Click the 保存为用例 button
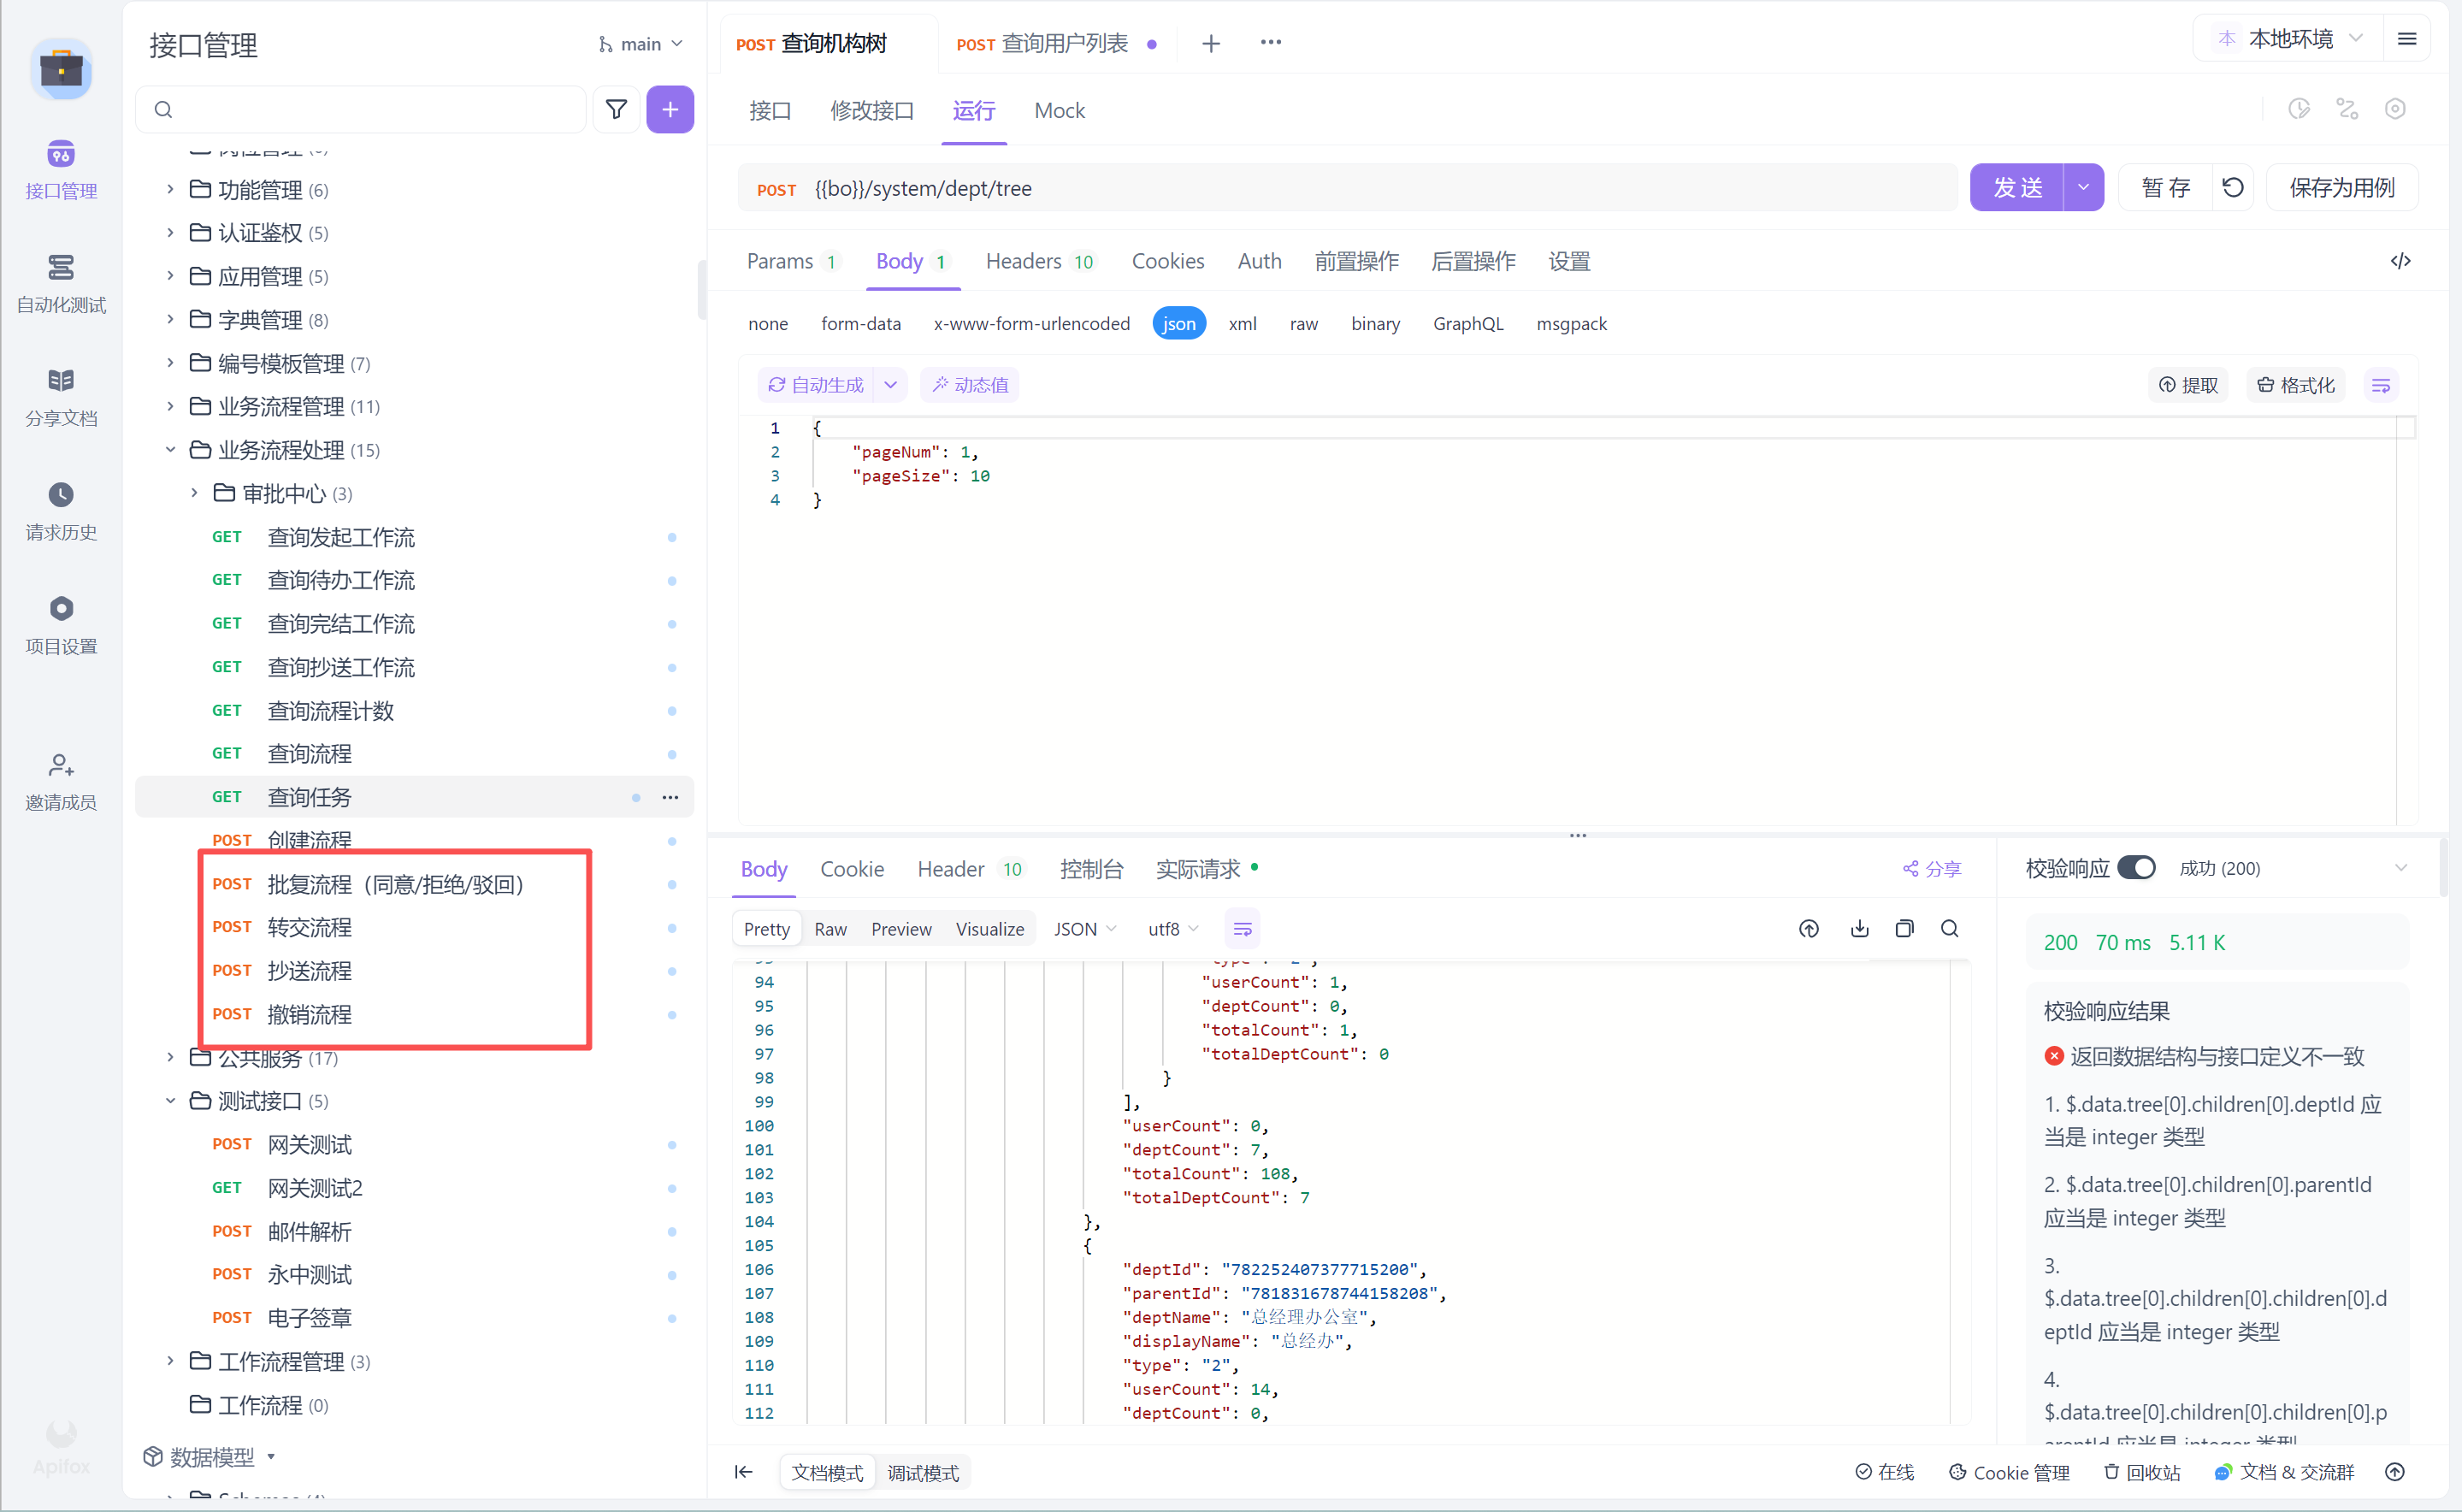 (x=2341, y=187)
